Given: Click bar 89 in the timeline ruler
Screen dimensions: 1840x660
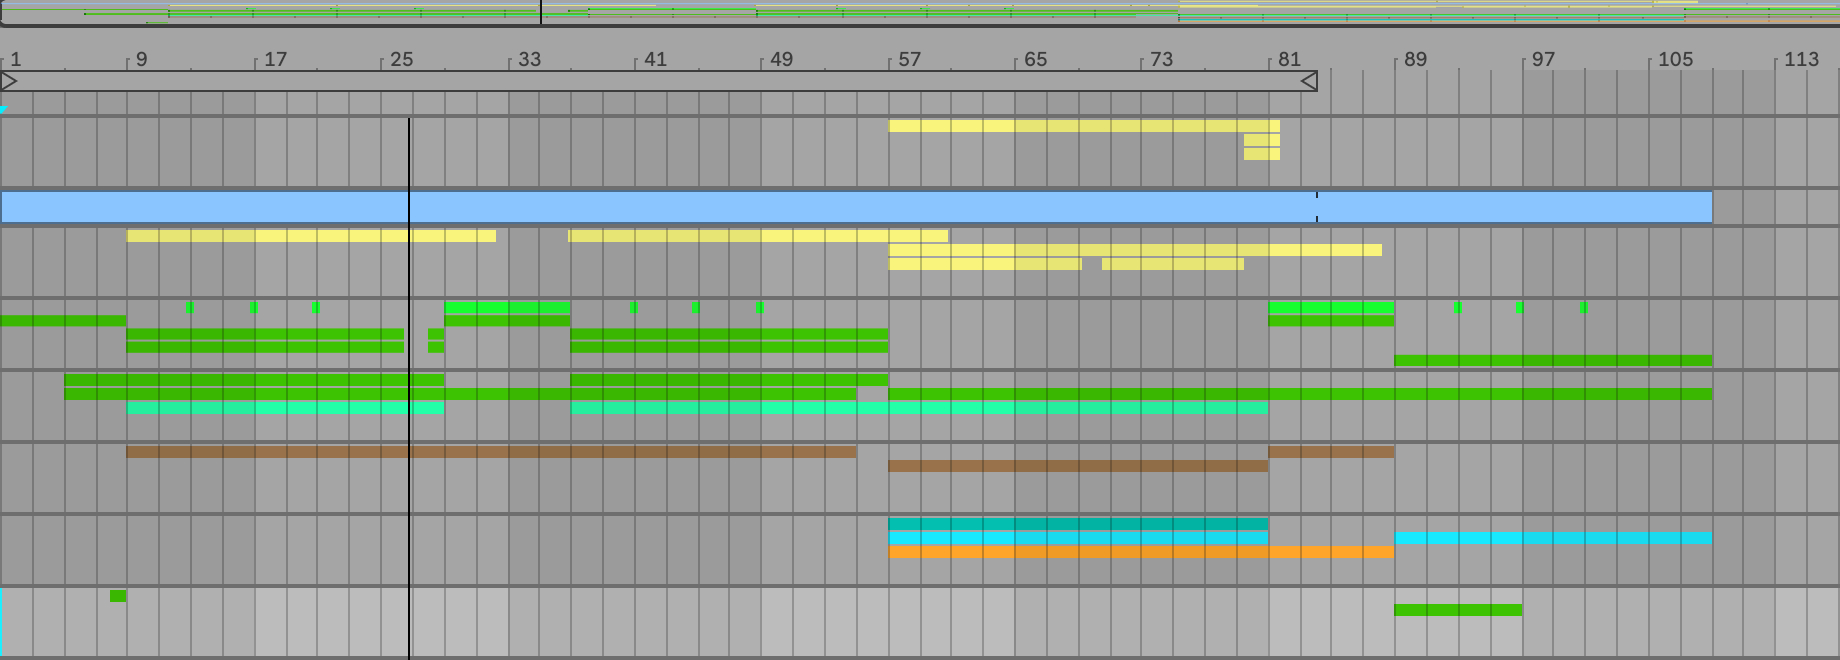Looking at the screenshot, I should click(x=1414, y=59).
